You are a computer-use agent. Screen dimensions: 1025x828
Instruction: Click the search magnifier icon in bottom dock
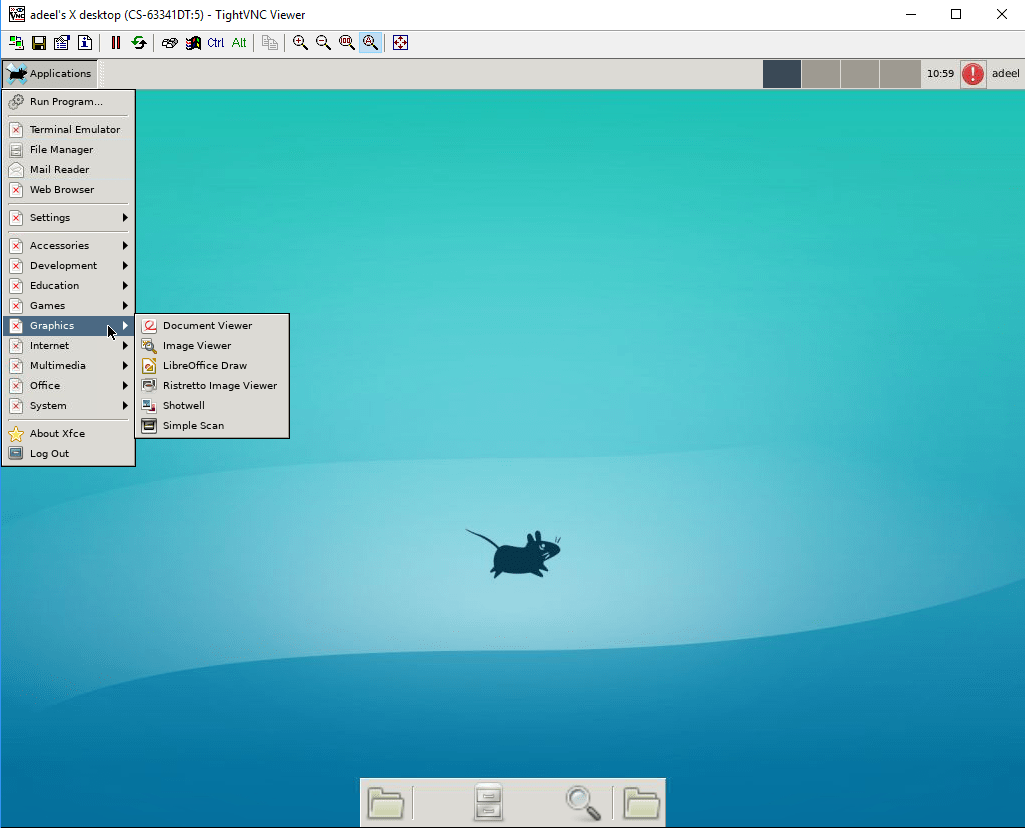point(583,803)
